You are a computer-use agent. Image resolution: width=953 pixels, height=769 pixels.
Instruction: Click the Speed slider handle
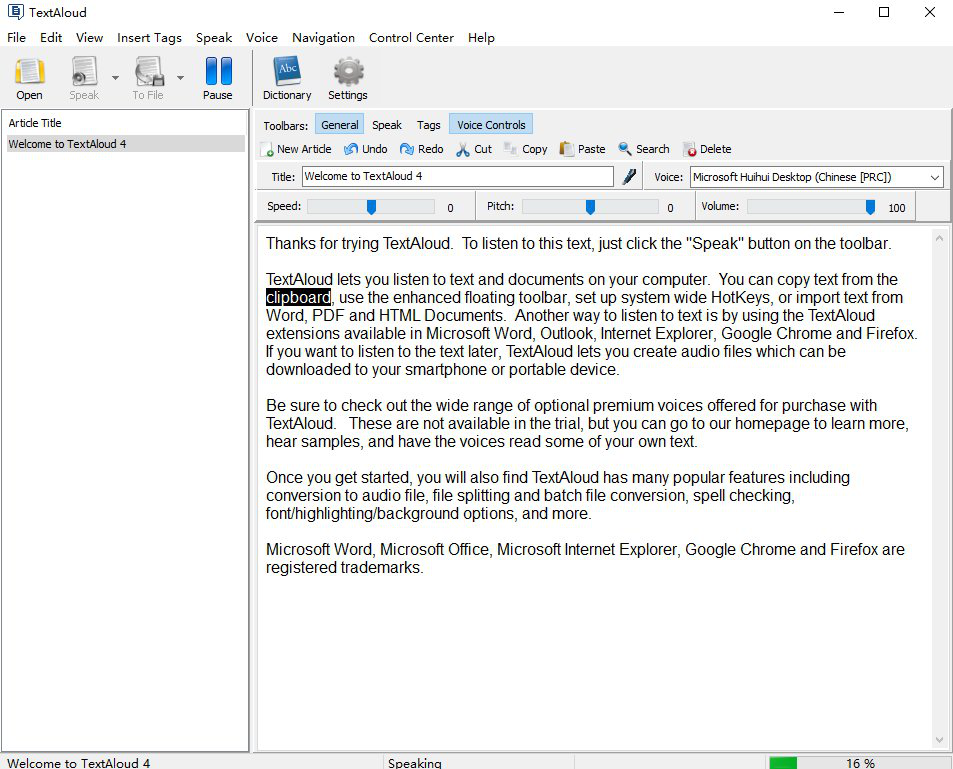click(x=371, y=207)
